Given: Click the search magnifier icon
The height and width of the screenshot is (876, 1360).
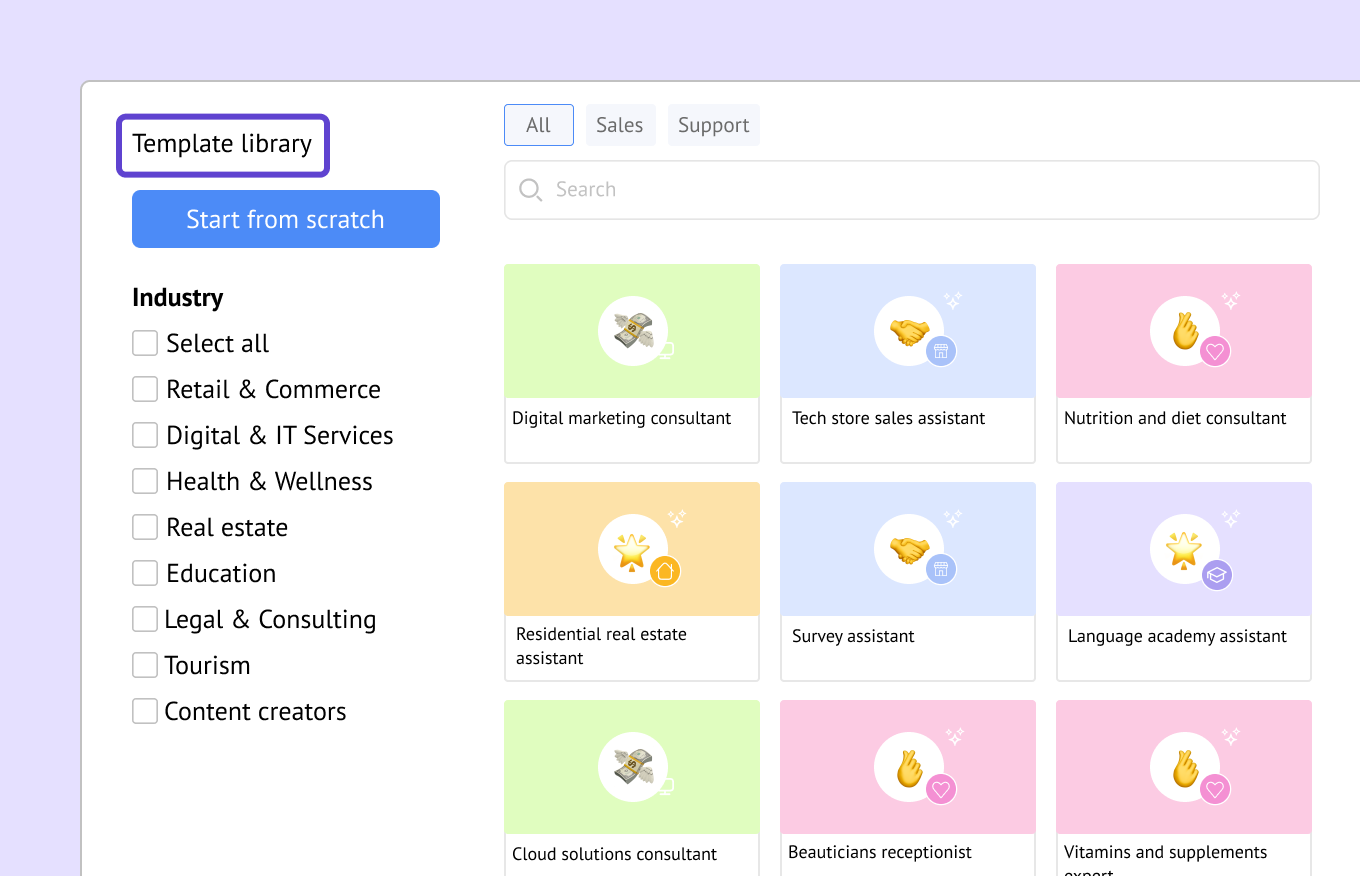Looking at the screenshot, I should 531,190.
